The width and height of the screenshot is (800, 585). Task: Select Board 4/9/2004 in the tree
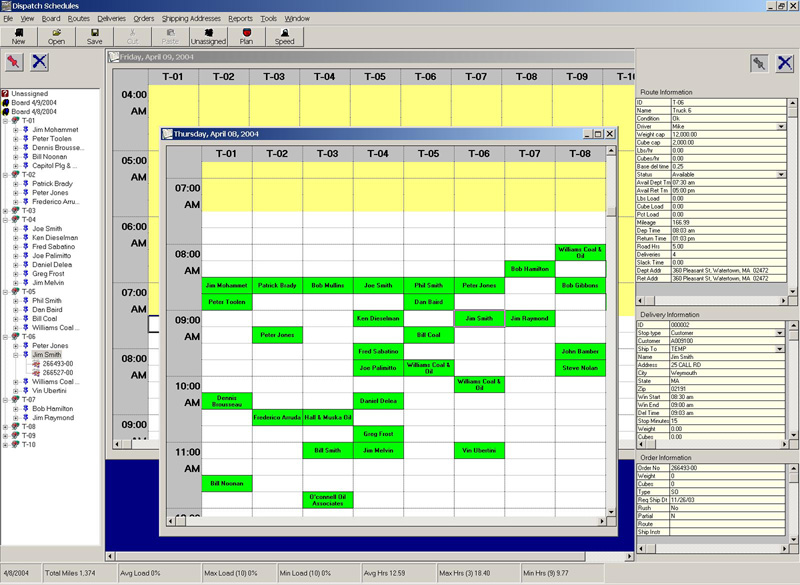point(34,103)
